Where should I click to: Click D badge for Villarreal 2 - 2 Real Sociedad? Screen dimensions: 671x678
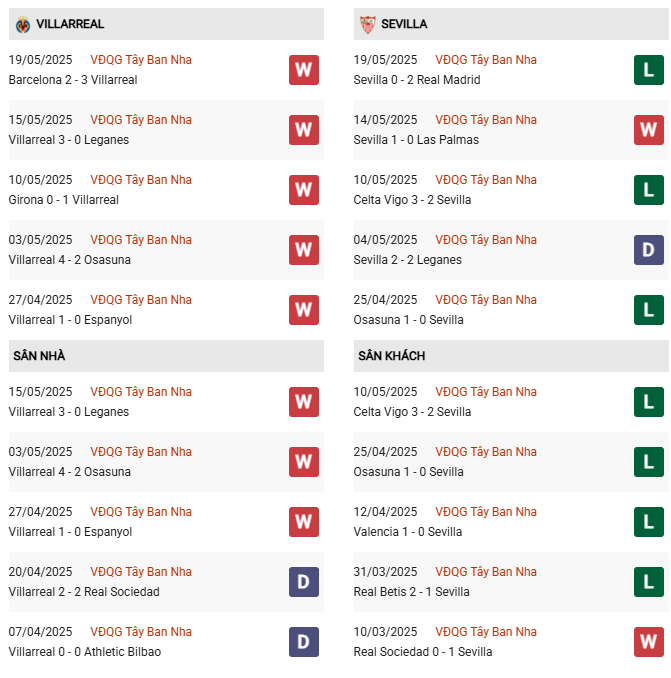coord(304,582)
